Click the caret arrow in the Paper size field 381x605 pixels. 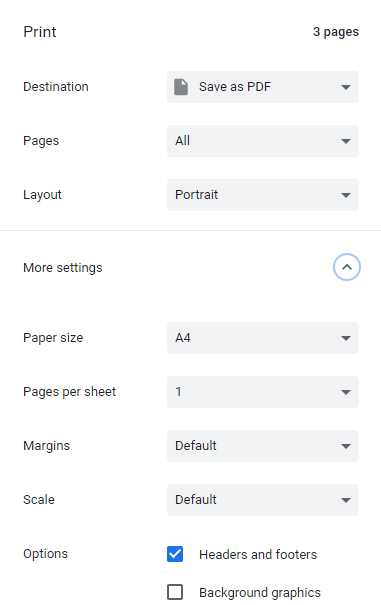tap(346, 338)
